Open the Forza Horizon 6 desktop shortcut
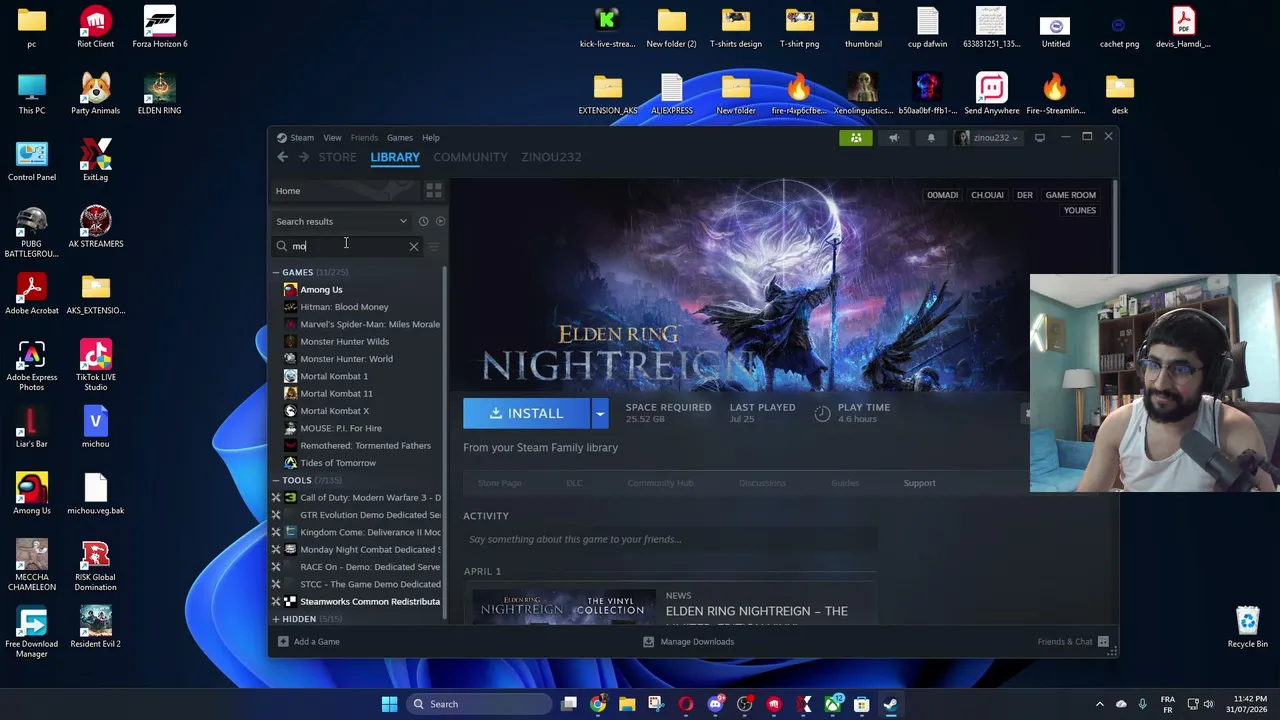This screenshot has width=1280, height=720. [x=160, y=27]
